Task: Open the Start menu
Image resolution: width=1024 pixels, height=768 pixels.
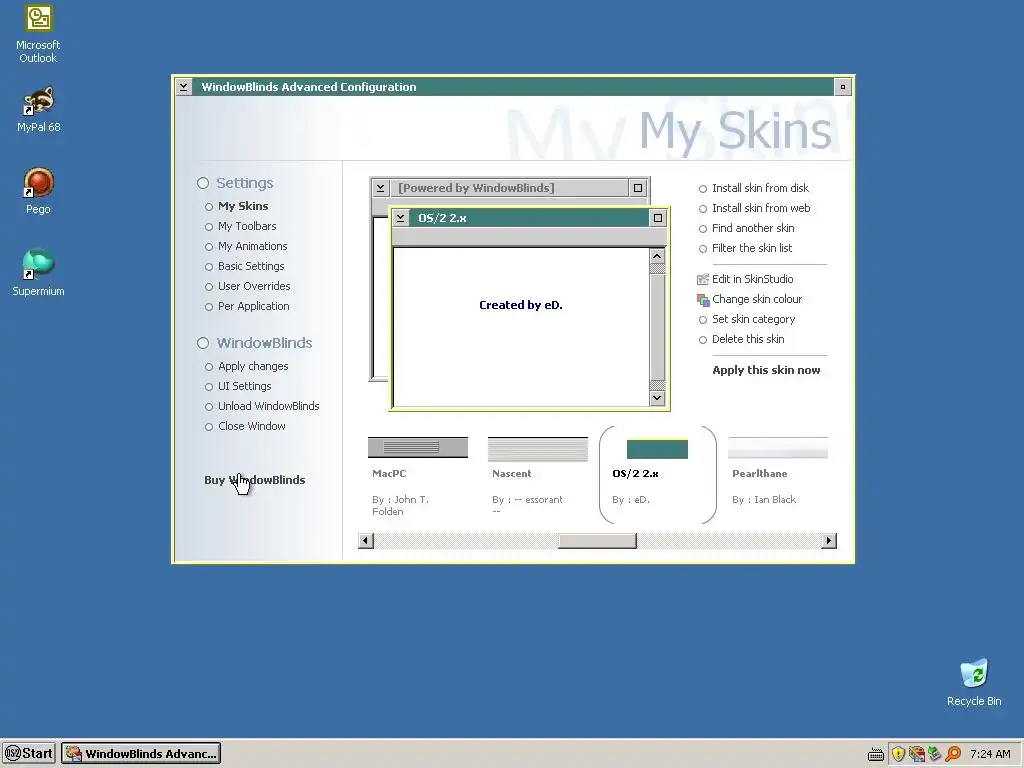Action: (x=29, y=753)
